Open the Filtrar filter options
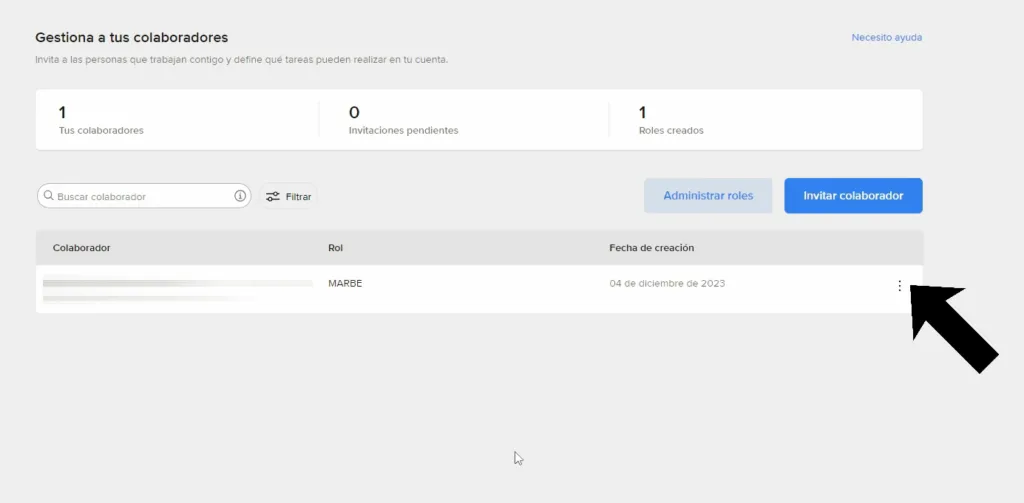The height and width of the screenshot is (503, 1024). (x=288, y=196)
